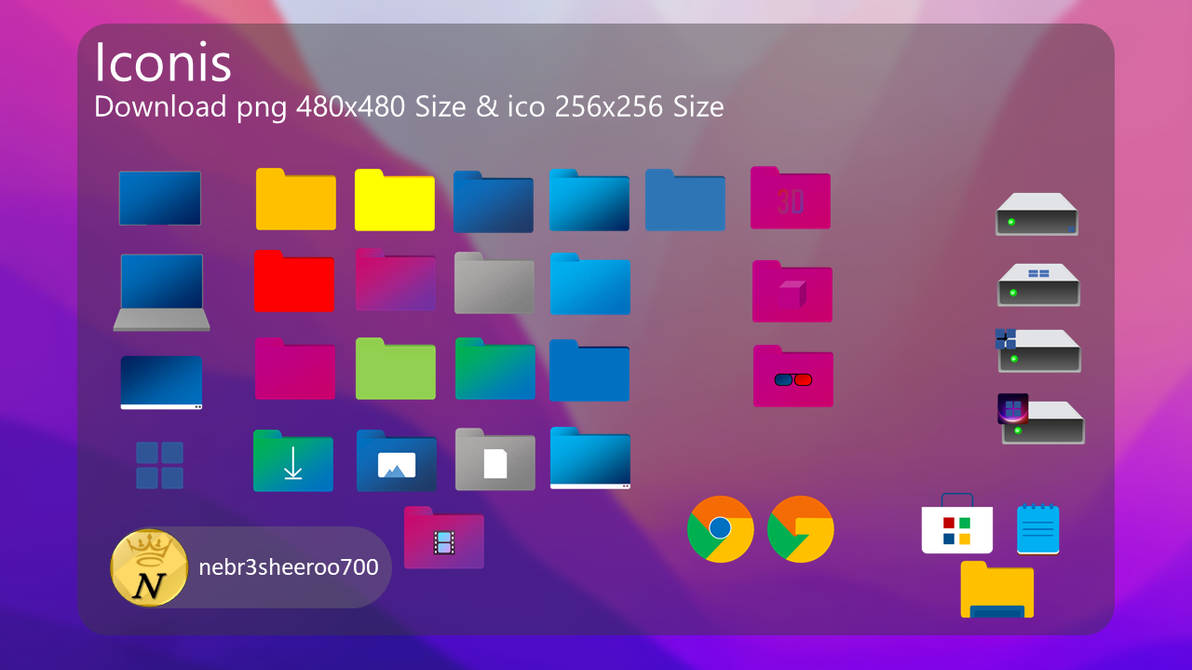This screenshot has height=670, width=1192.
Task: Click the standalone blue Windows logo icon
Action: 160,465
